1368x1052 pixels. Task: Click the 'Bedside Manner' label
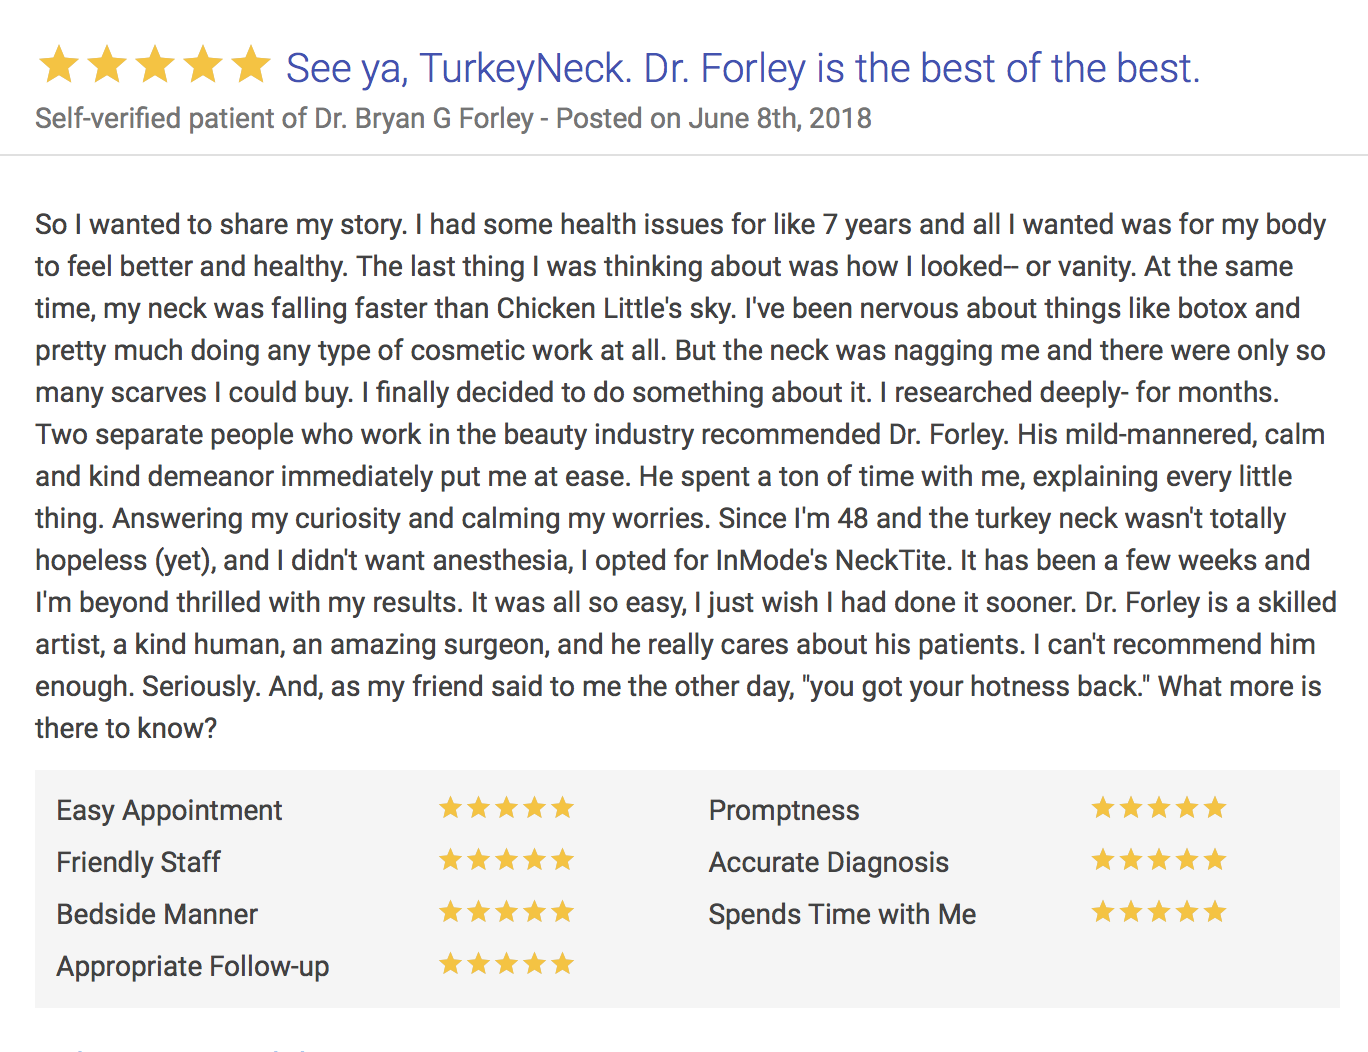click(157, 914)
